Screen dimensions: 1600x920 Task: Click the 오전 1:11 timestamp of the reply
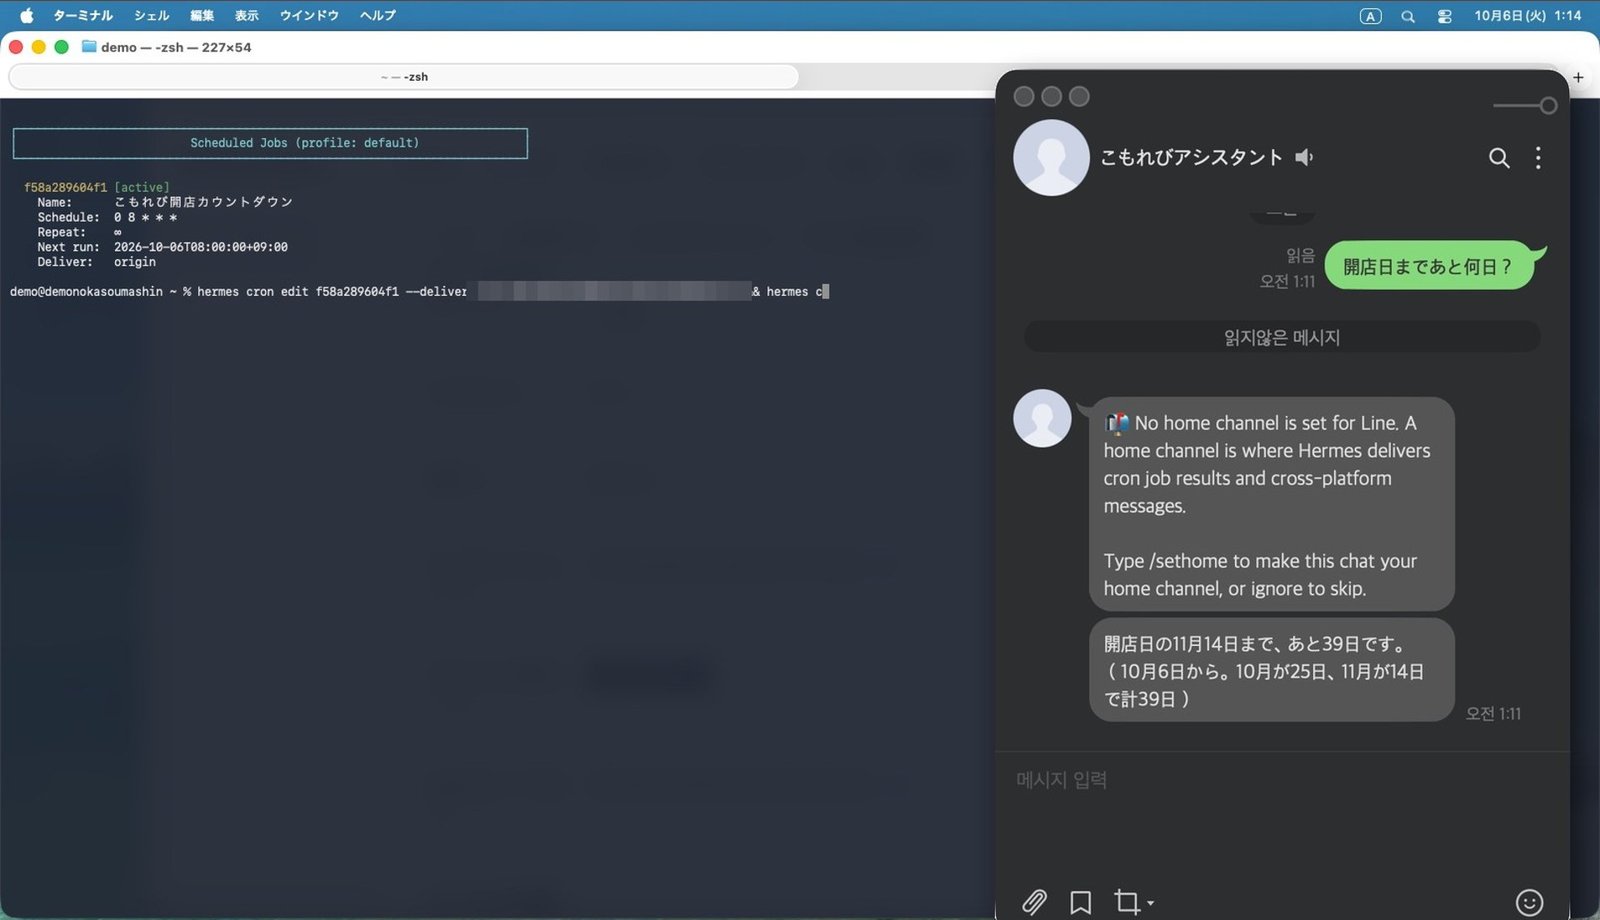[1493, 713]
